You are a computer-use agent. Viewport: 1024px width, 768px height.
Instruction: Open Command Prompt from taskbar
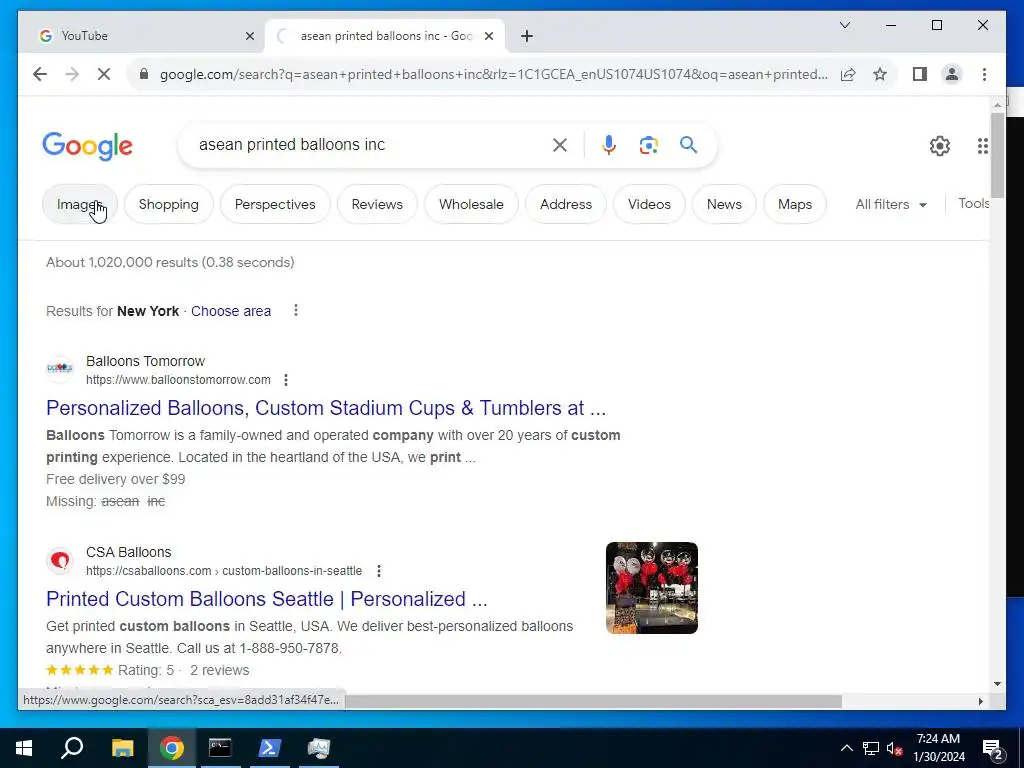(x=220, y=748)
